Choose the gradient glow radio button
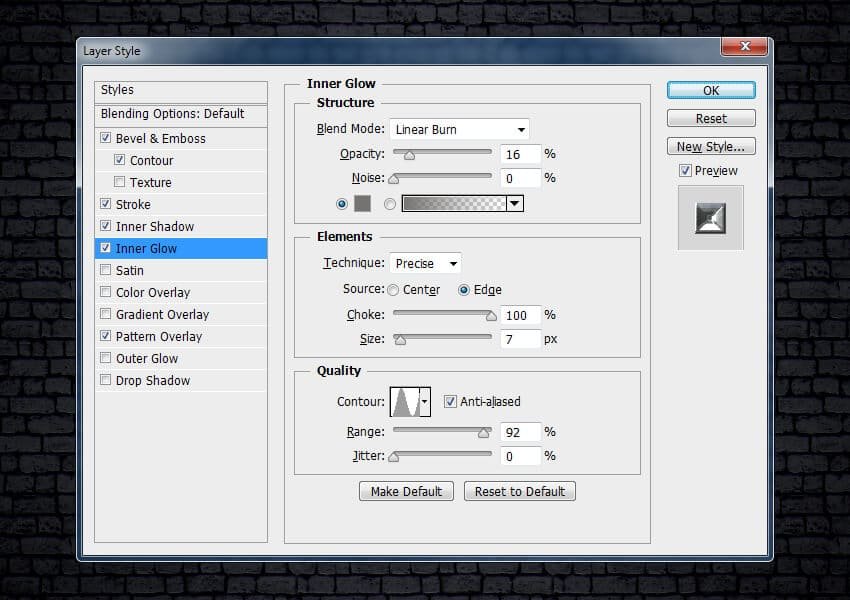 tap(390, 204)
